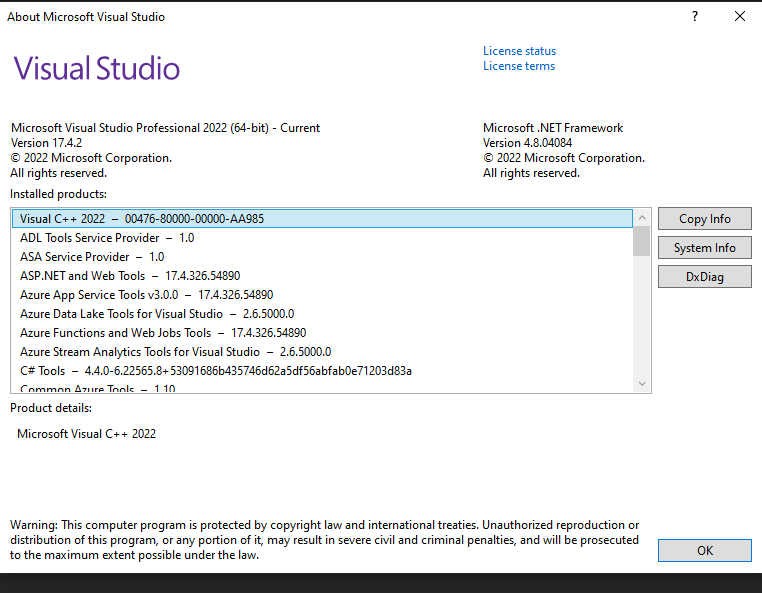Close the About Microsoft Visual Studio dialog
Image resolution: width=762 pixels, height=593 pixels.
[x=740, y=17]
